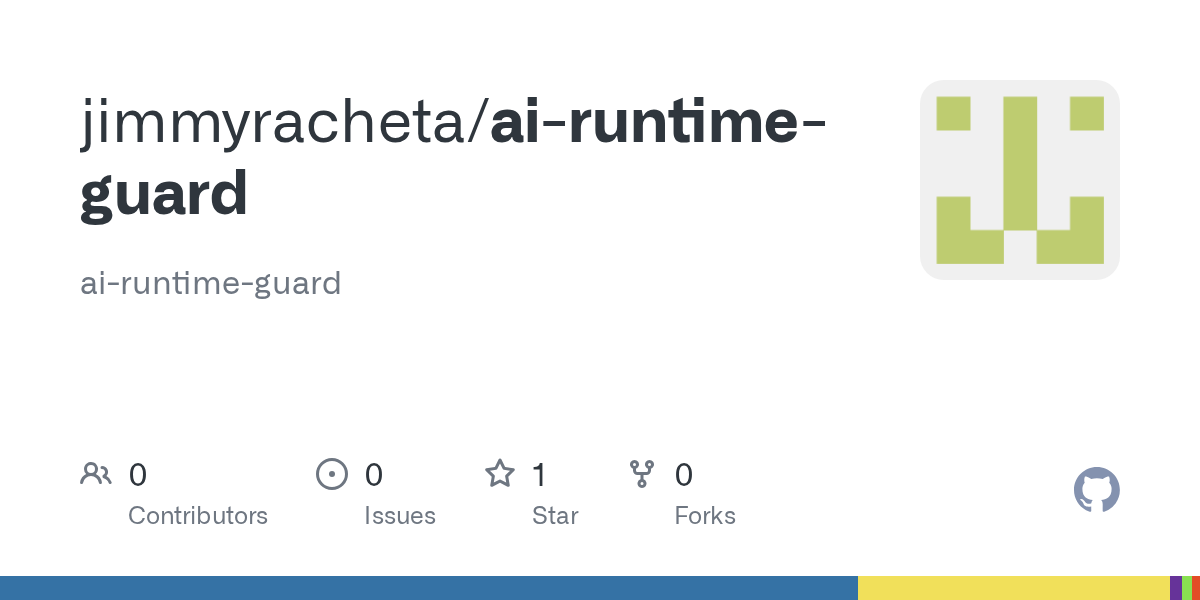Click the purple language bar segment
The height and width of the screenshot is (600, 1200).
[1176, 588]
